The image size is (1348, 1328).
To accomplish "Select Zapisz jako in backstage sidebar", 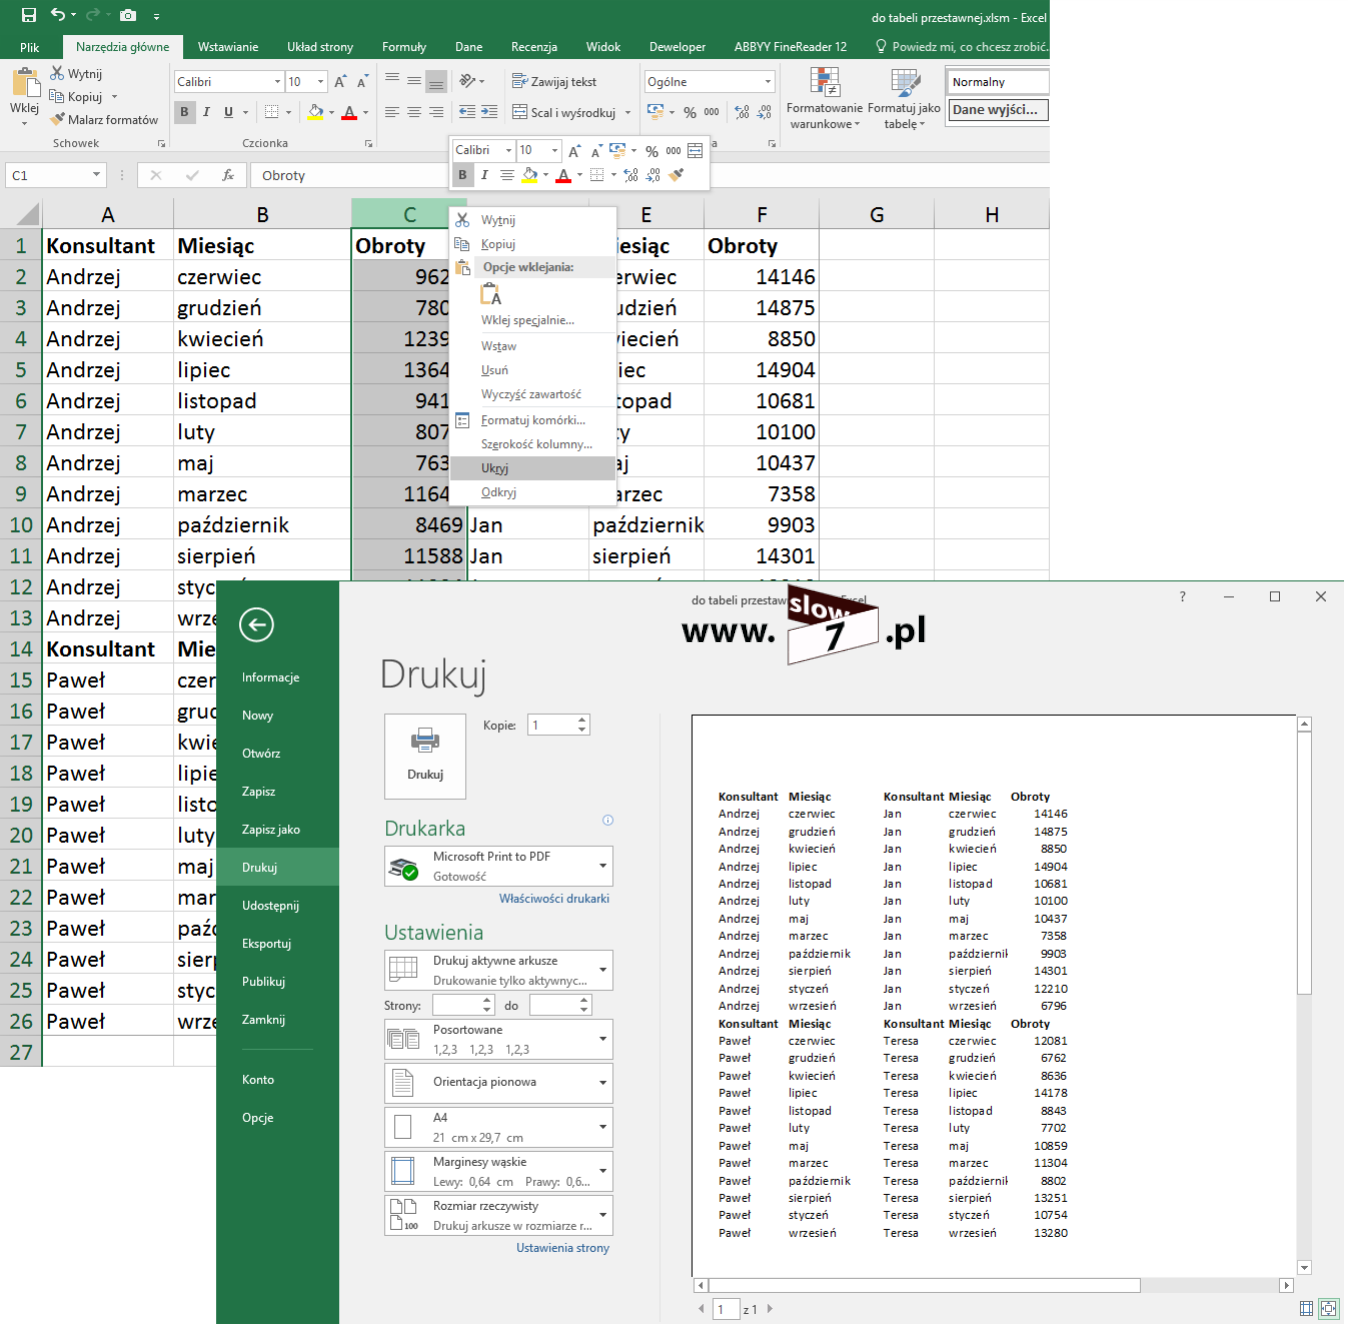I will 277,829.
